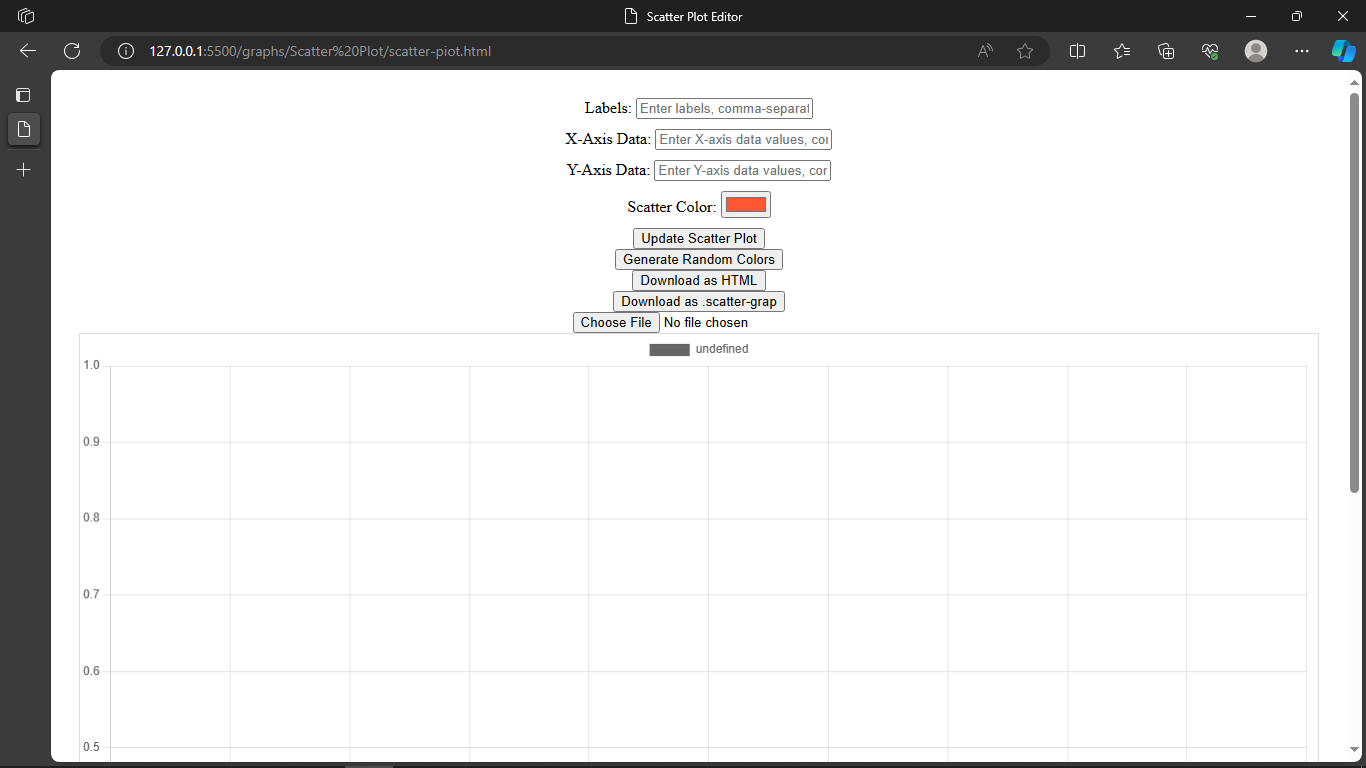
Task: Open the user profile avatar
Action: point(1256,51)
